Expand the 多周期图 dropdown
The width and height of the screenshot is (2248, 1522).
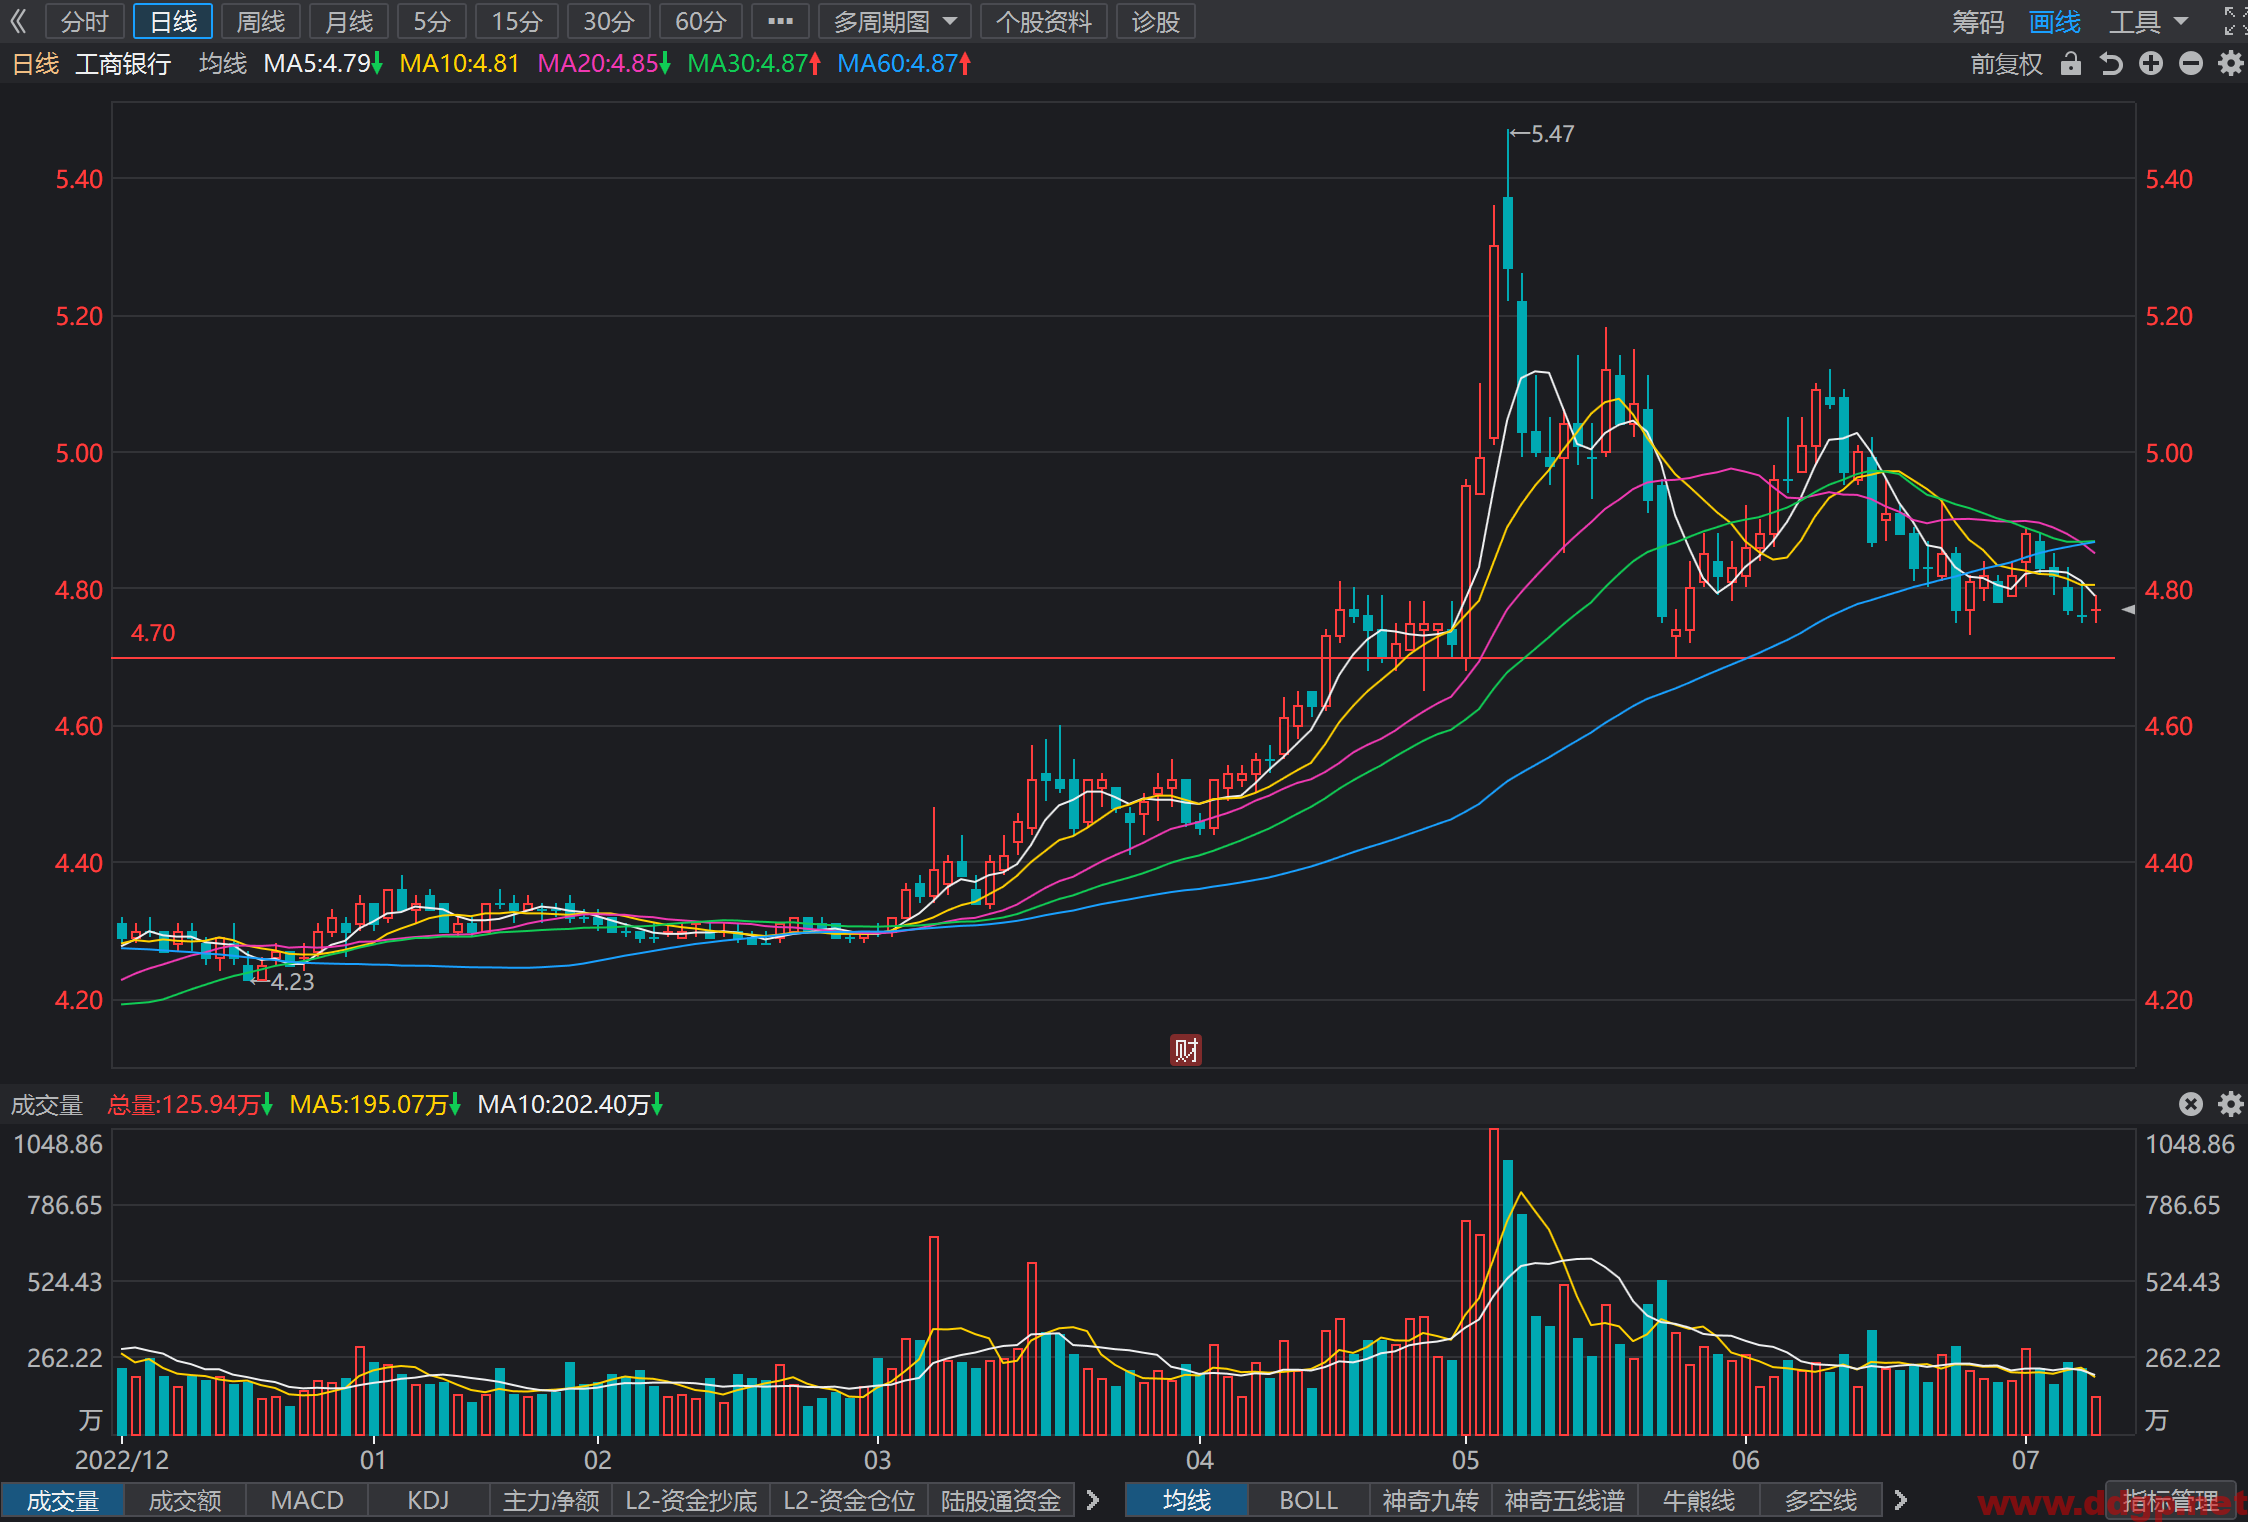[895, 21]
